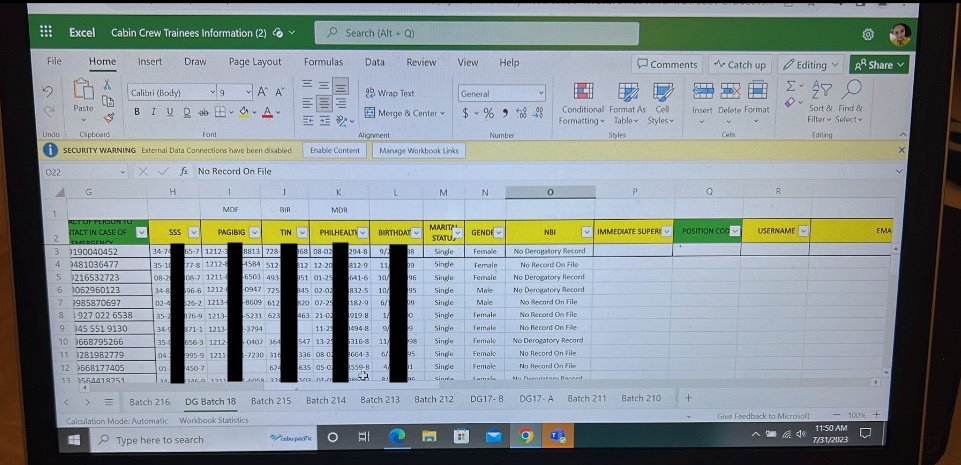Open the Find & Select menu
961x465 pixels.
(849, 101)
